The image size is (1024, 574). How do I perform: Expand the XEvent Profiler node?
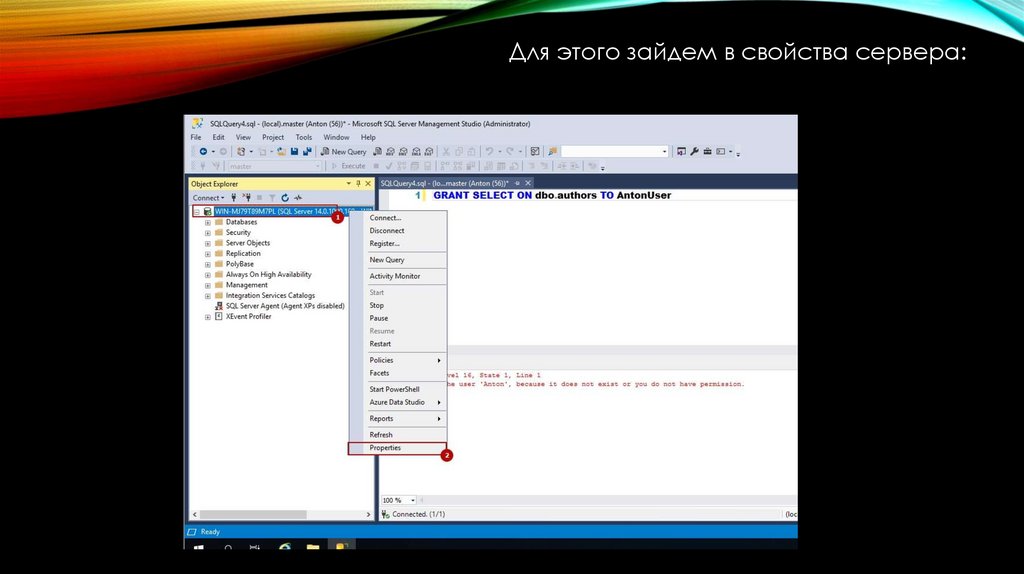(x=208, y=317)
